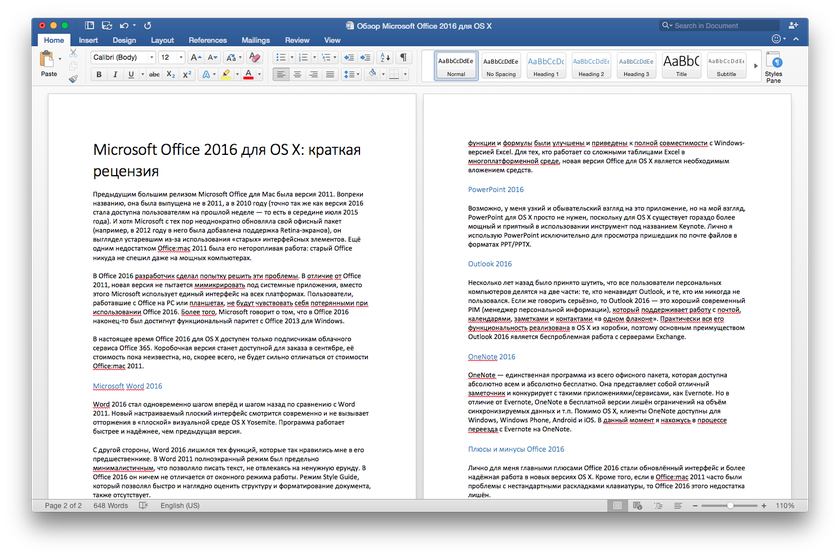
Task: Go to the Mailings tab
Action: pos(256,40)
